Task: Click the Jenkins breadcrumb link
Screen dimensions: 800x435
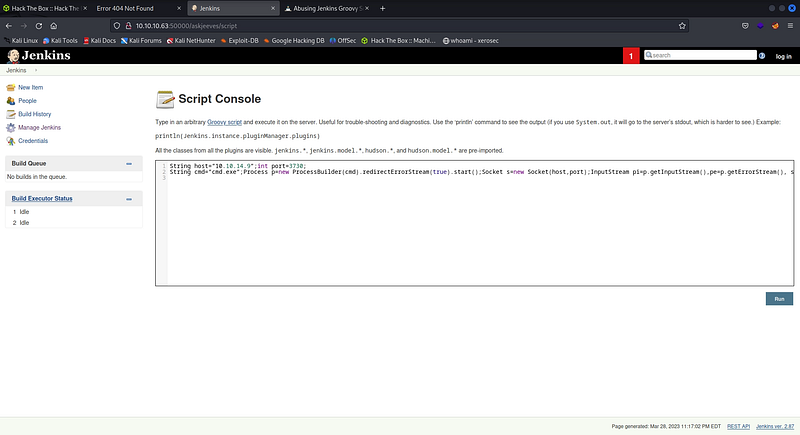Action: pos(16,70)
